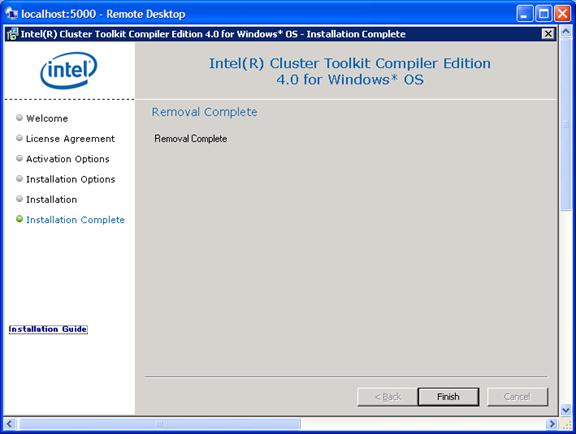Click the installer icon in dialog title bar
The height and width of the screenshot is (434, 576).
pyautogui.click(x=12, y=34)
